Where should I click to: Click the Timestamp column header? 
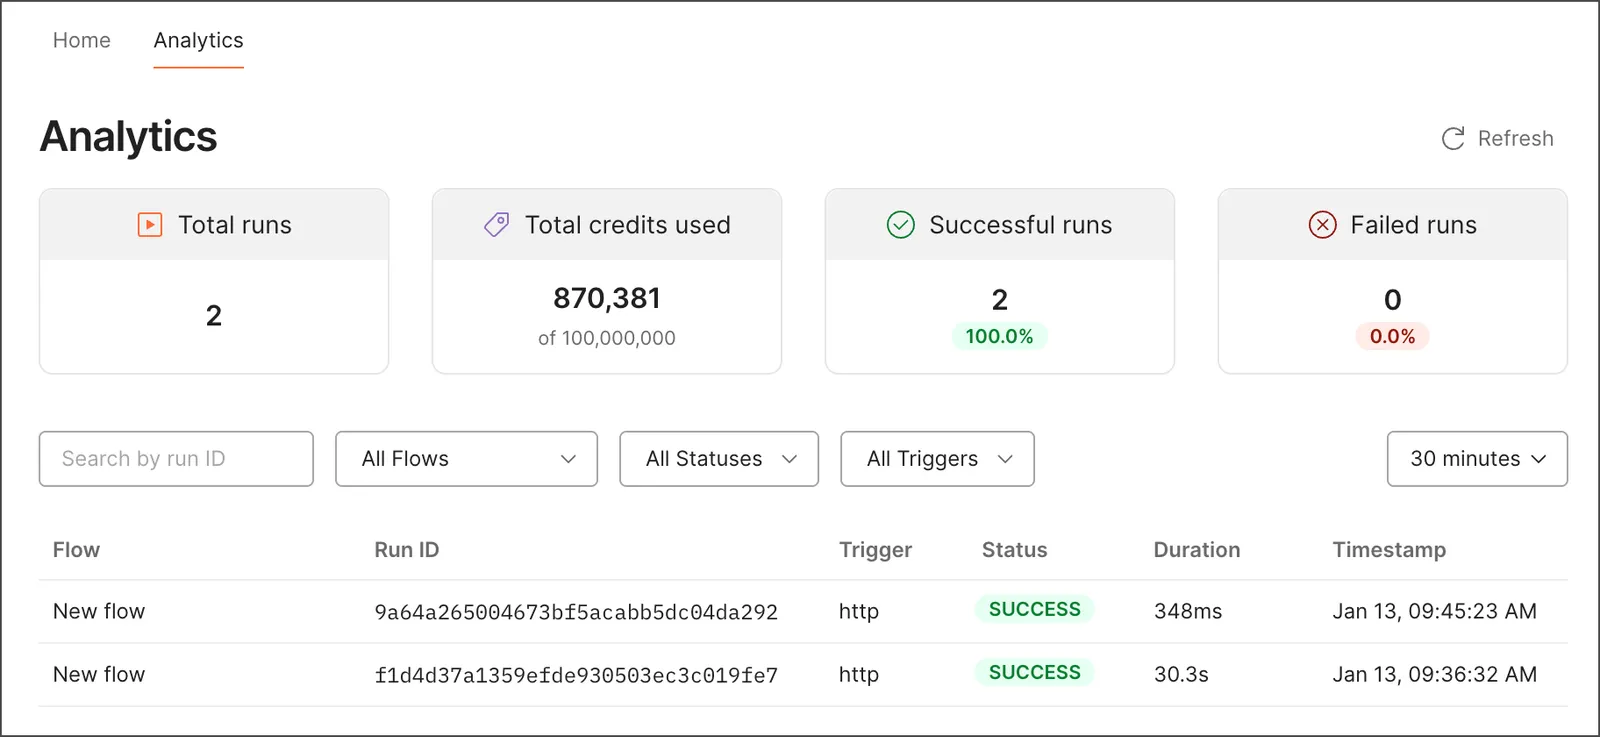coord(1389,550)
